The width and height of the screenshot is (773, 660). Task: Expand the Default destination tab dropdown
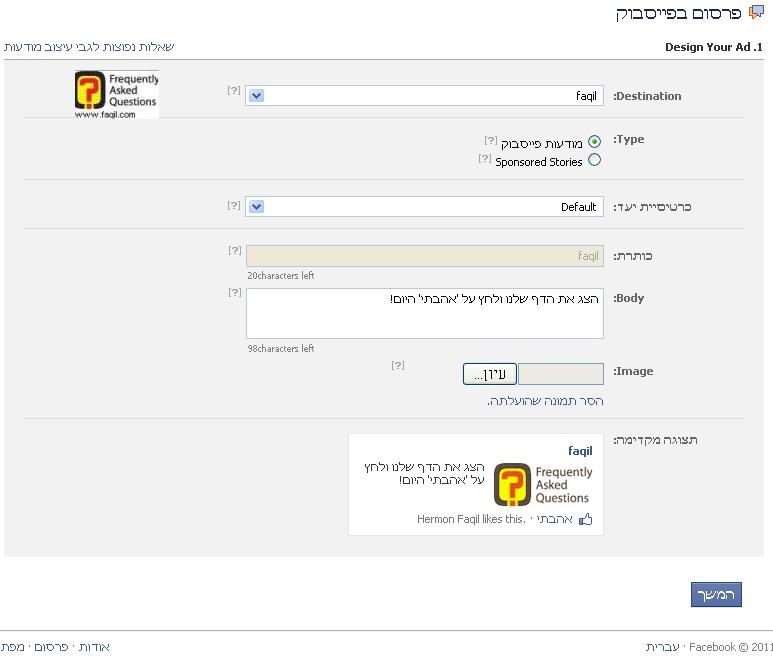(424, 207)
